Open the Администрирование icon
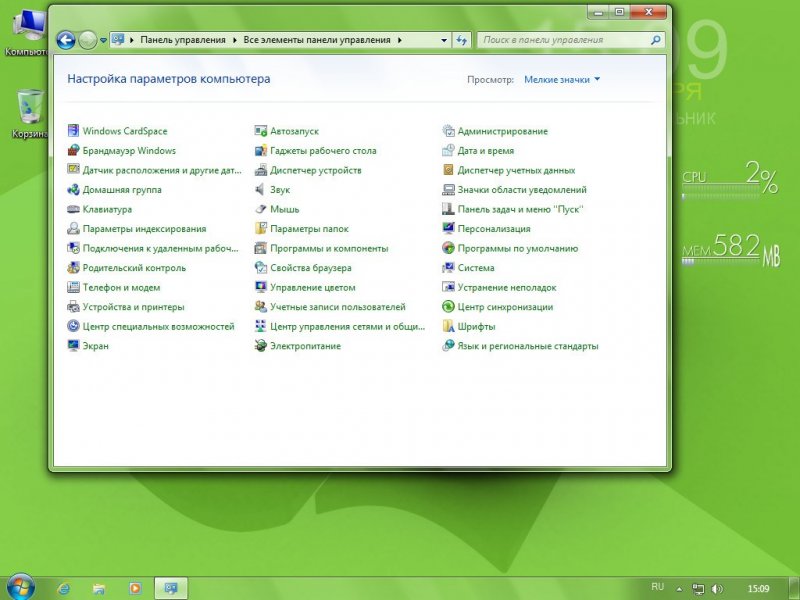Image resolution: width=800 pixels, height=600 pixels. [x=448, y=131]
